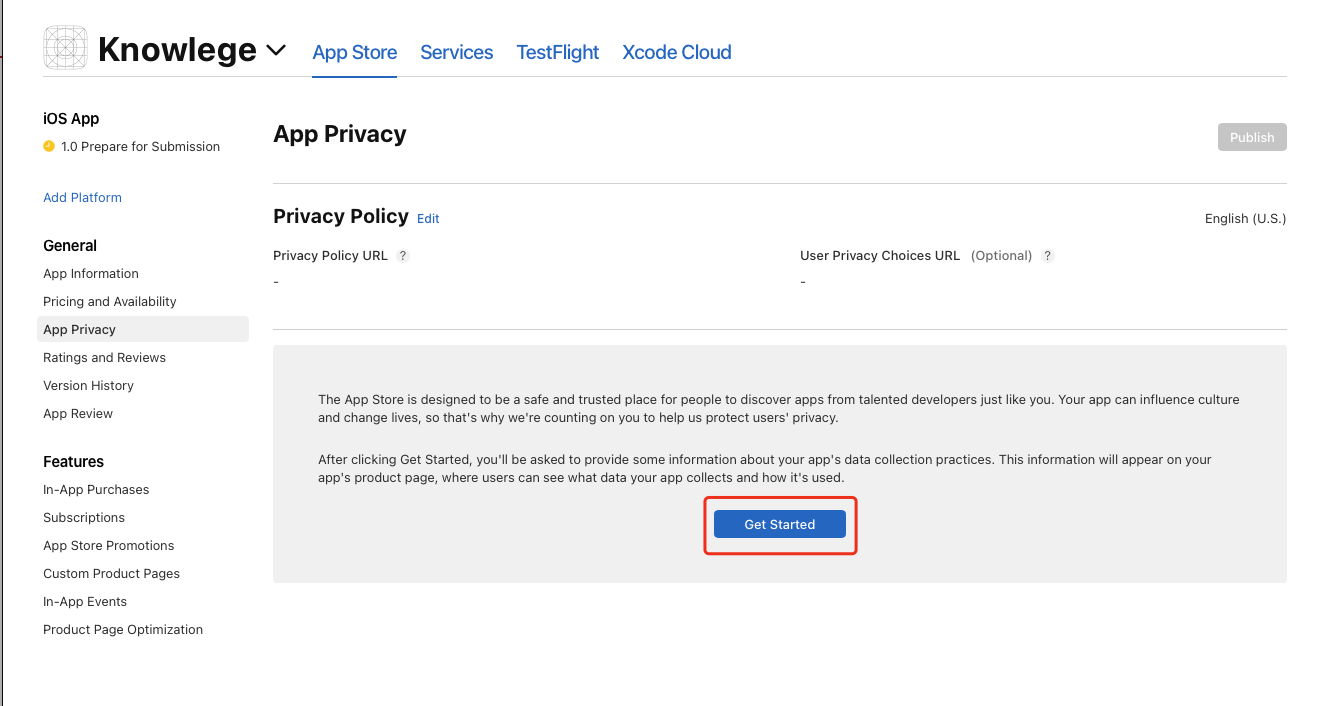Screen dimensions: 1320x706
Task: Select Subscriptions in the sidebar
Action: 84,517
